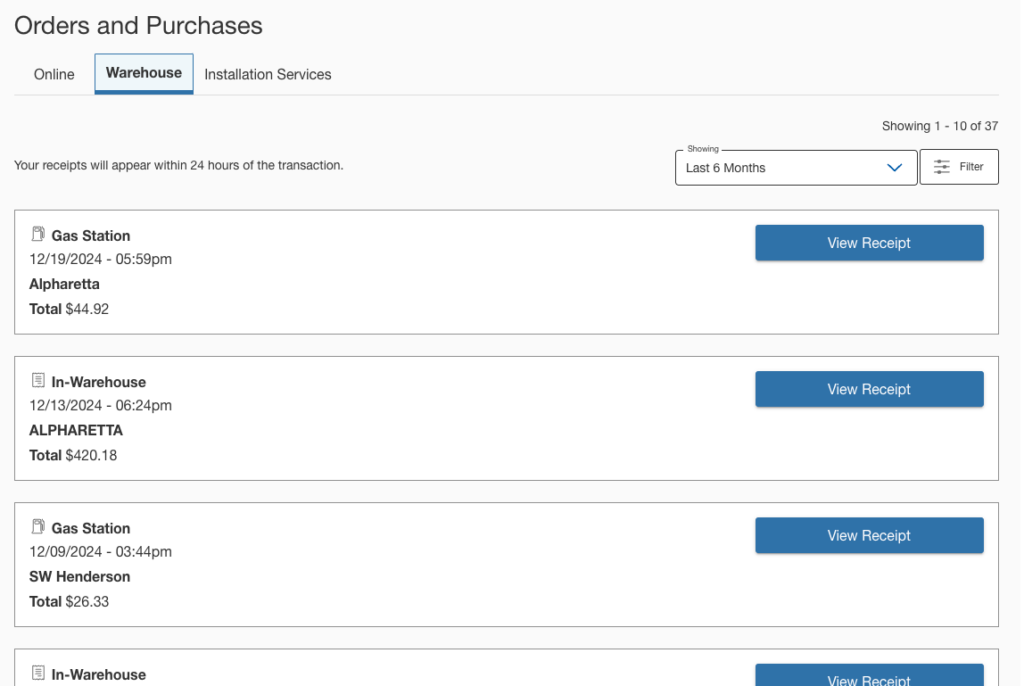Expand the chevron arrow of the Showing dropdown

pos(895,168)
